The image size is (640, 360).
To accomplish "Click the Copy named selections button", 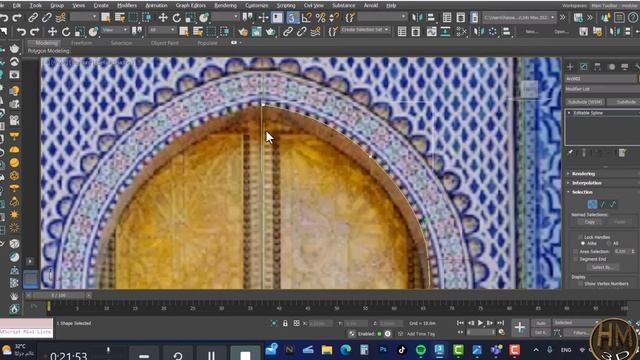I will tap(590, 222).
